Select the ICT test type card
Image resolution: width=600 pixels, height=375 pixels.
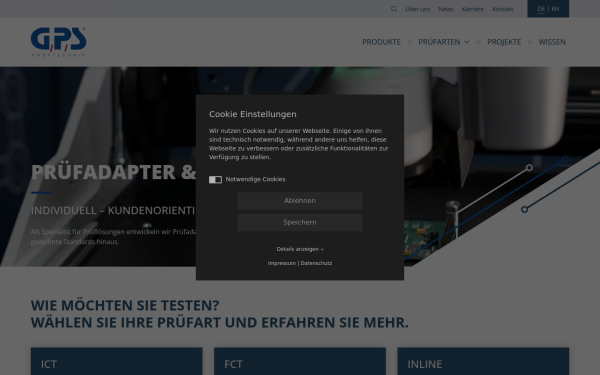pyautogui.click(x=117, y=361)
